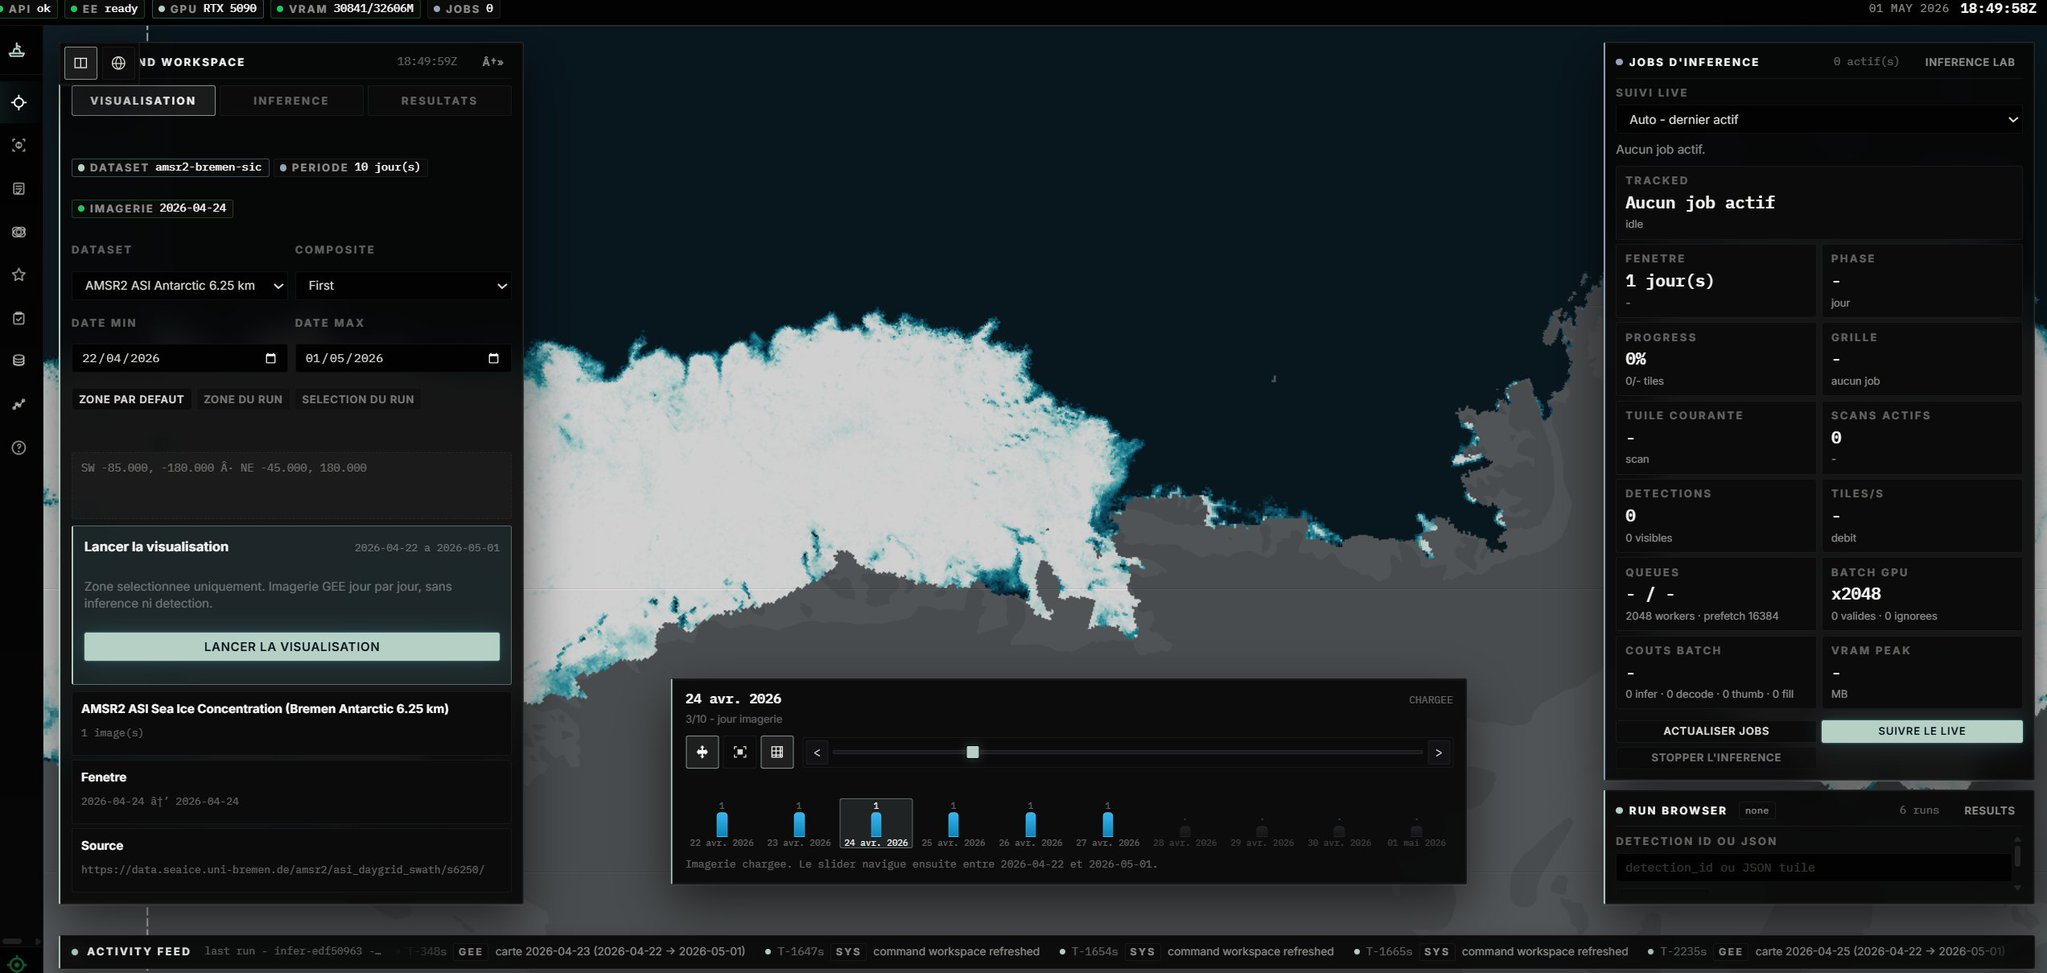2047x973 pixels.
Task: Open the imagery layers sidebar icon
Action: click(x=18, y=231)
